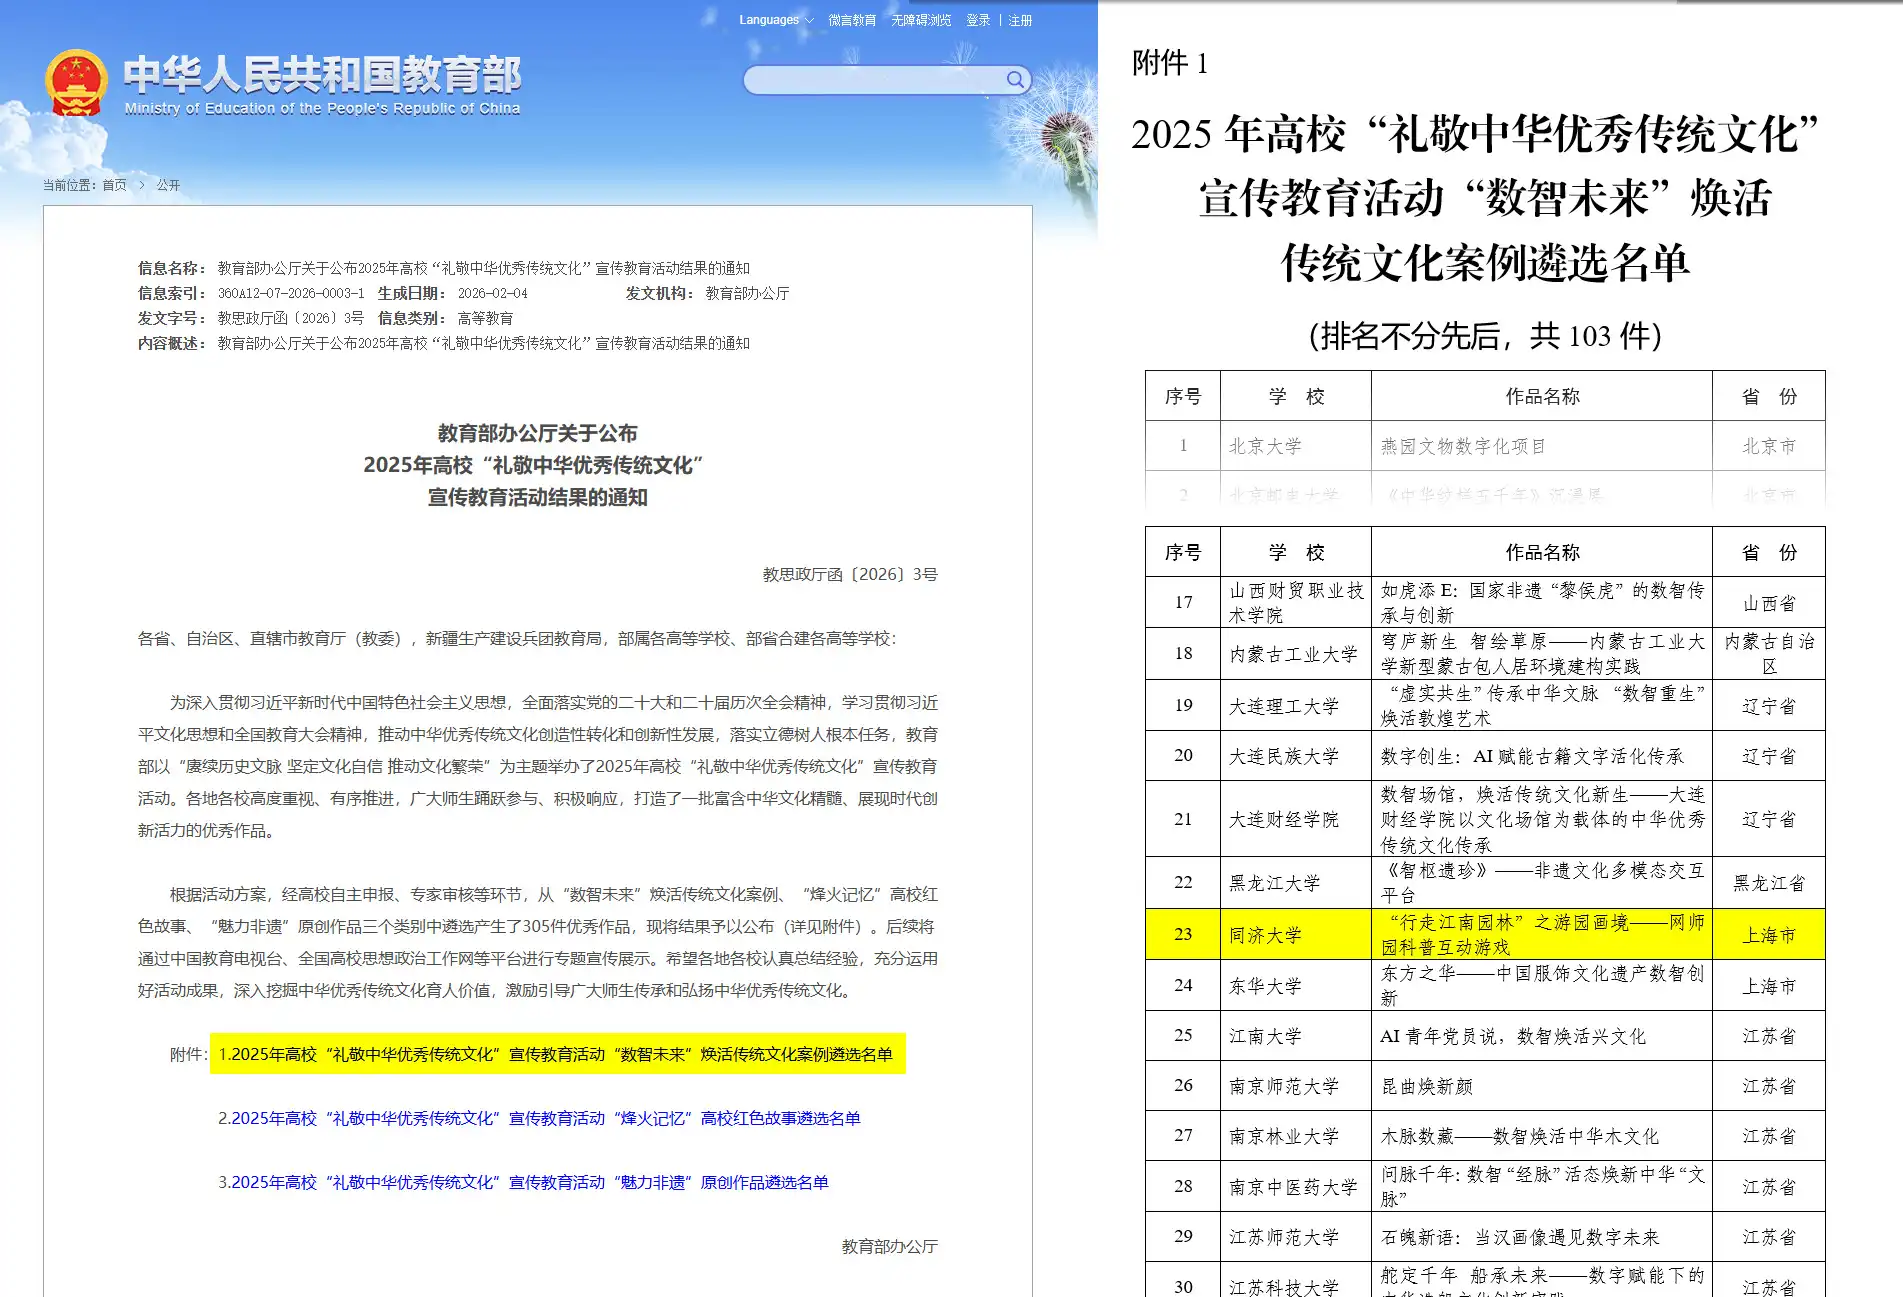
Task: Click the 北京大学 cell in first table
Action: pyautogui.click(x=1295, y=446)
